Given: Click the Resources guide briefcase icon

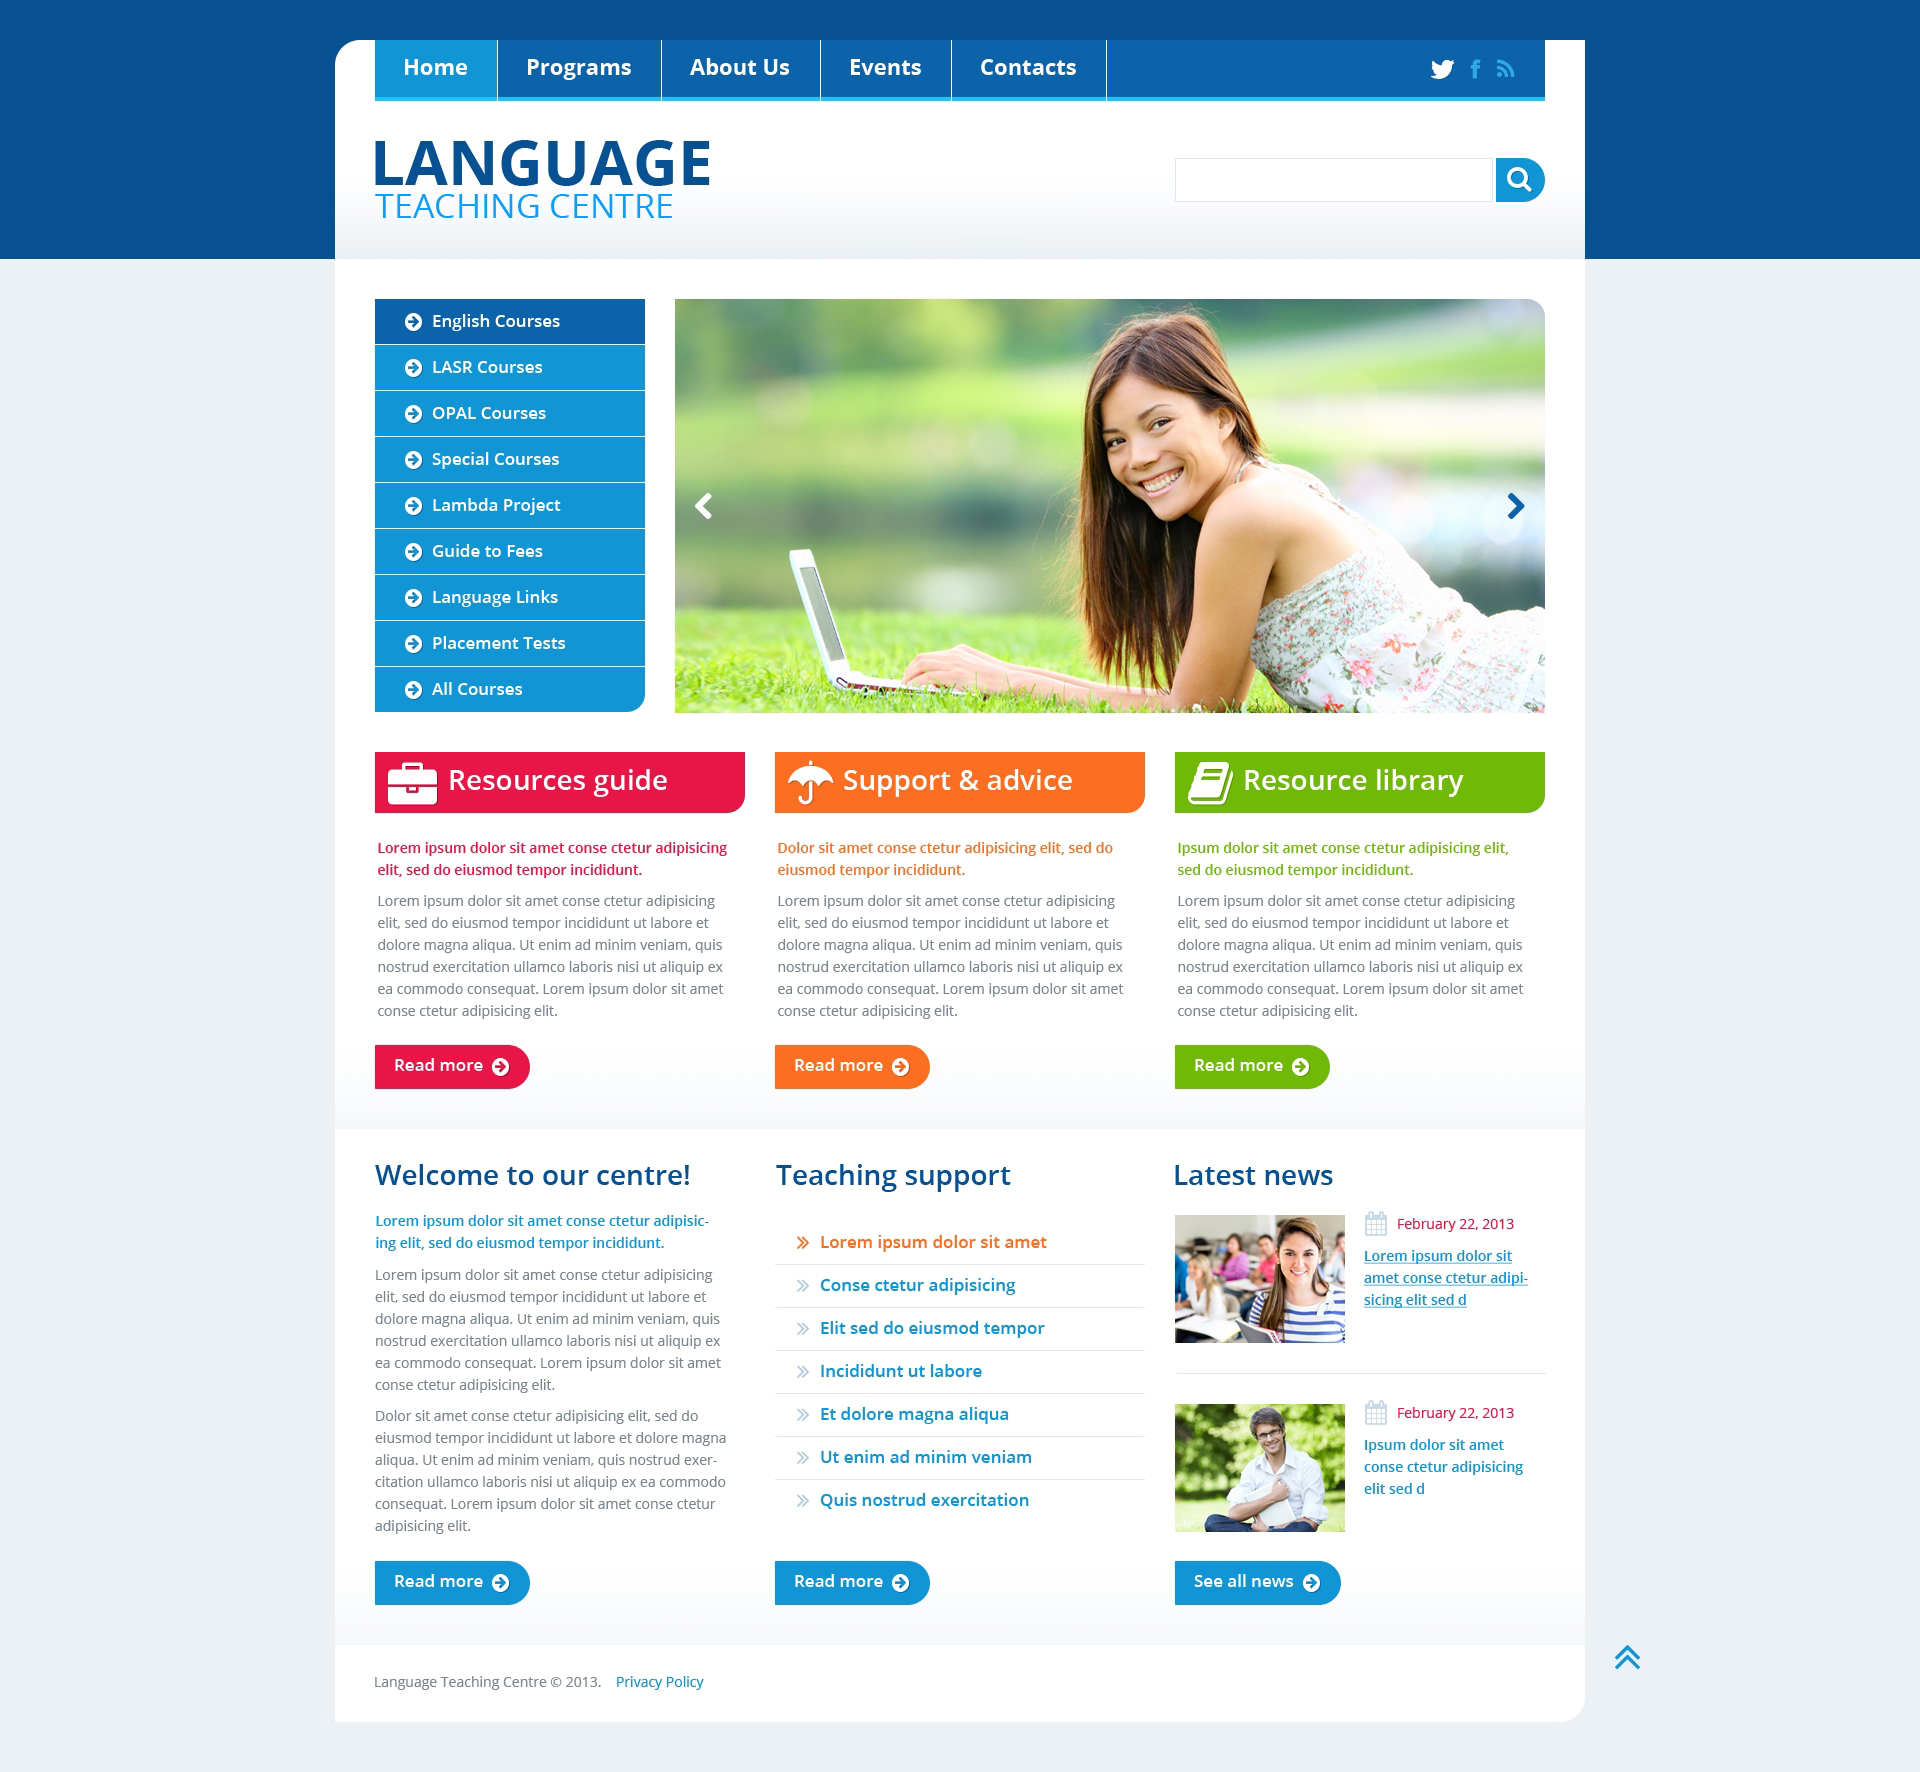Looking at the screenshot, I should (x=410, y=781).
